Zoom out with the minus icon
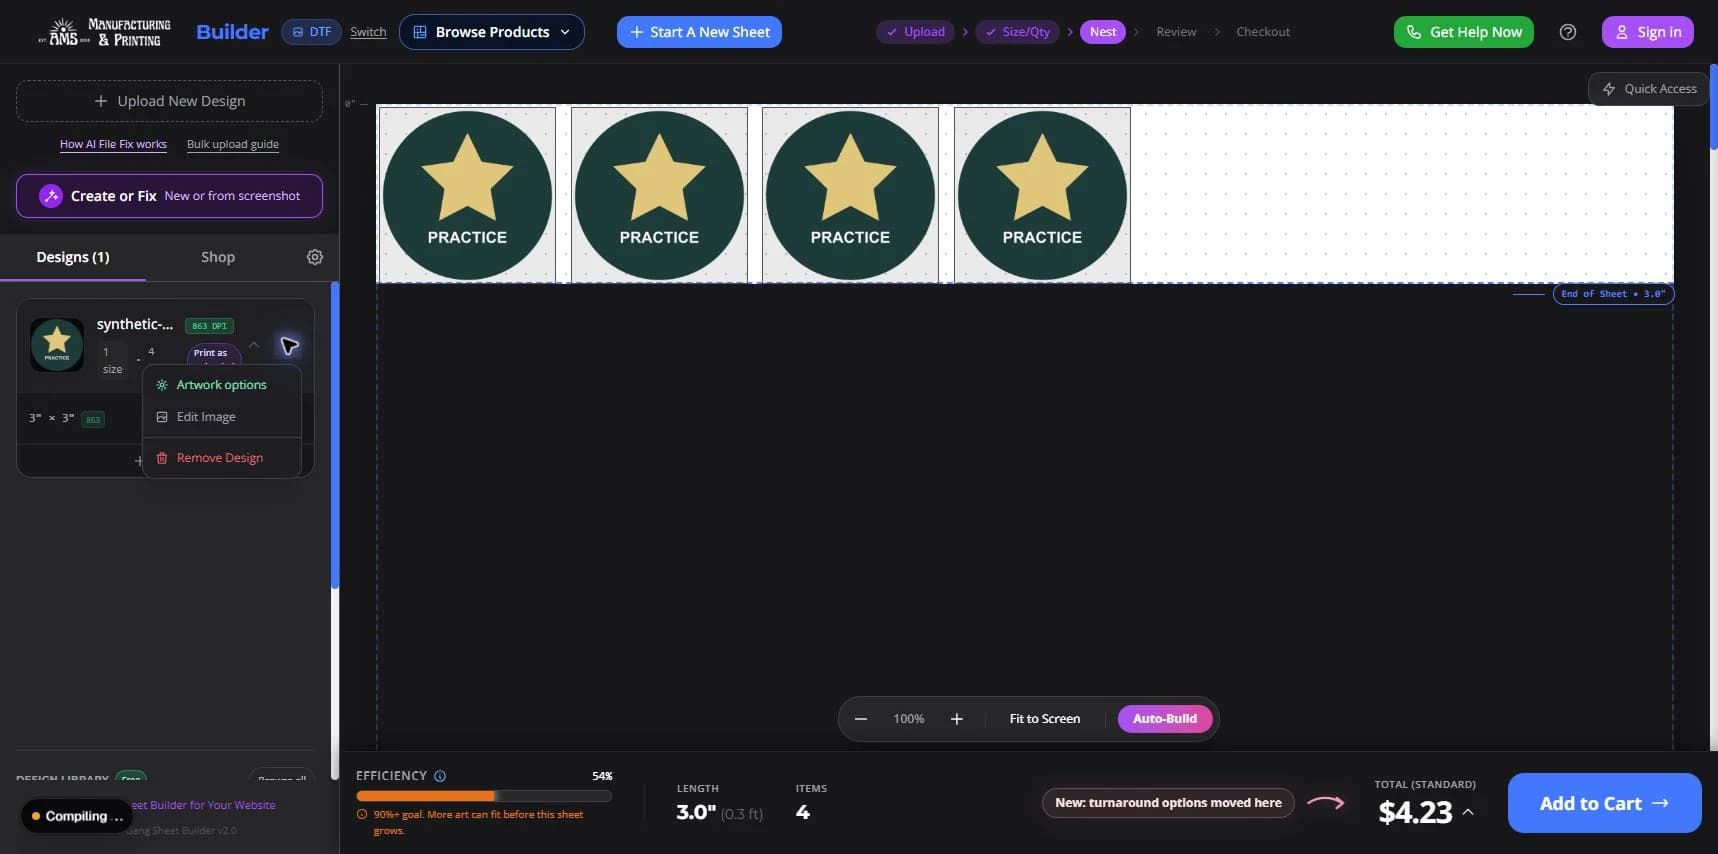 861,719
